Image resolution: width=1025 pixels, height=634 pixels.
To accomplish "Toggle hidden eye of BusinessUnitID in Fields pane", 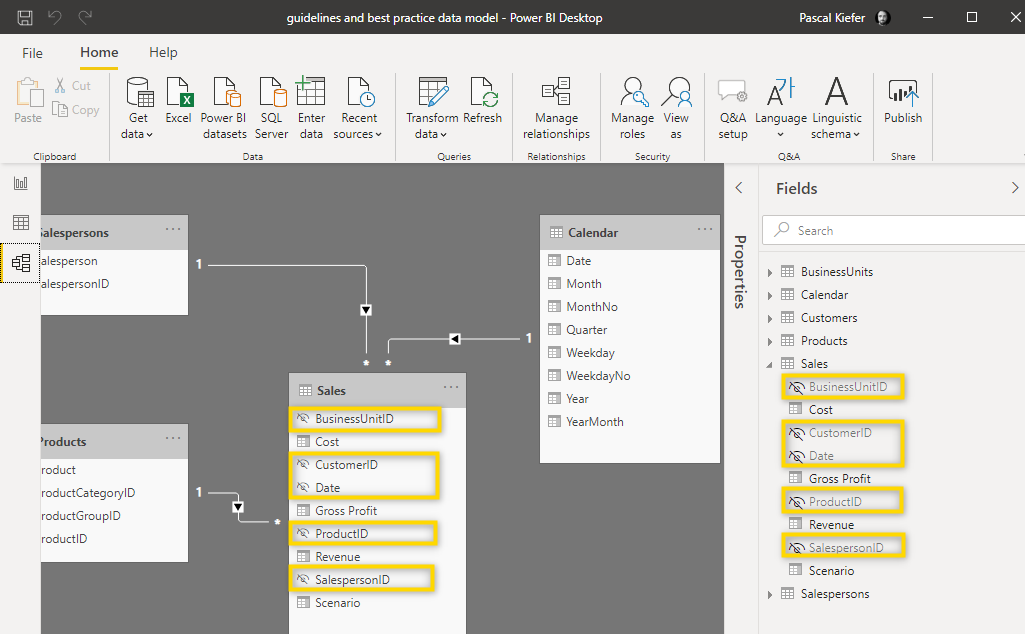I will coord(796,387).
